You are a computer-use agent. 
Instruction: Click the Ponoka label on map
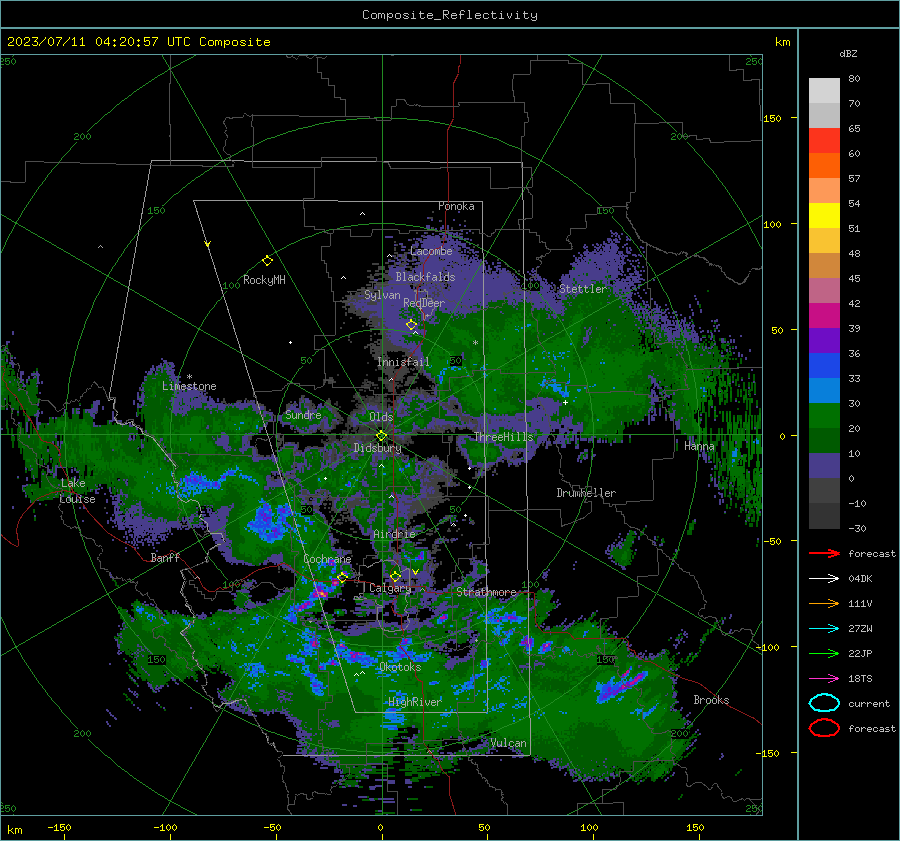coord(456,206)
